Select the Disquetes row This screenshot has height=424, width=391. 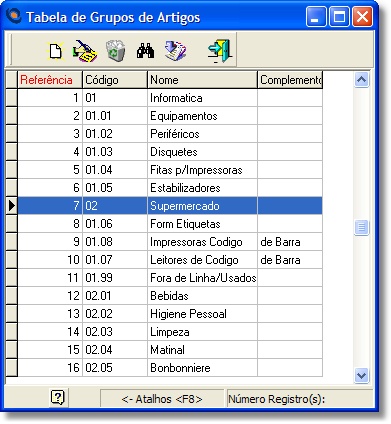click(170, 152)
